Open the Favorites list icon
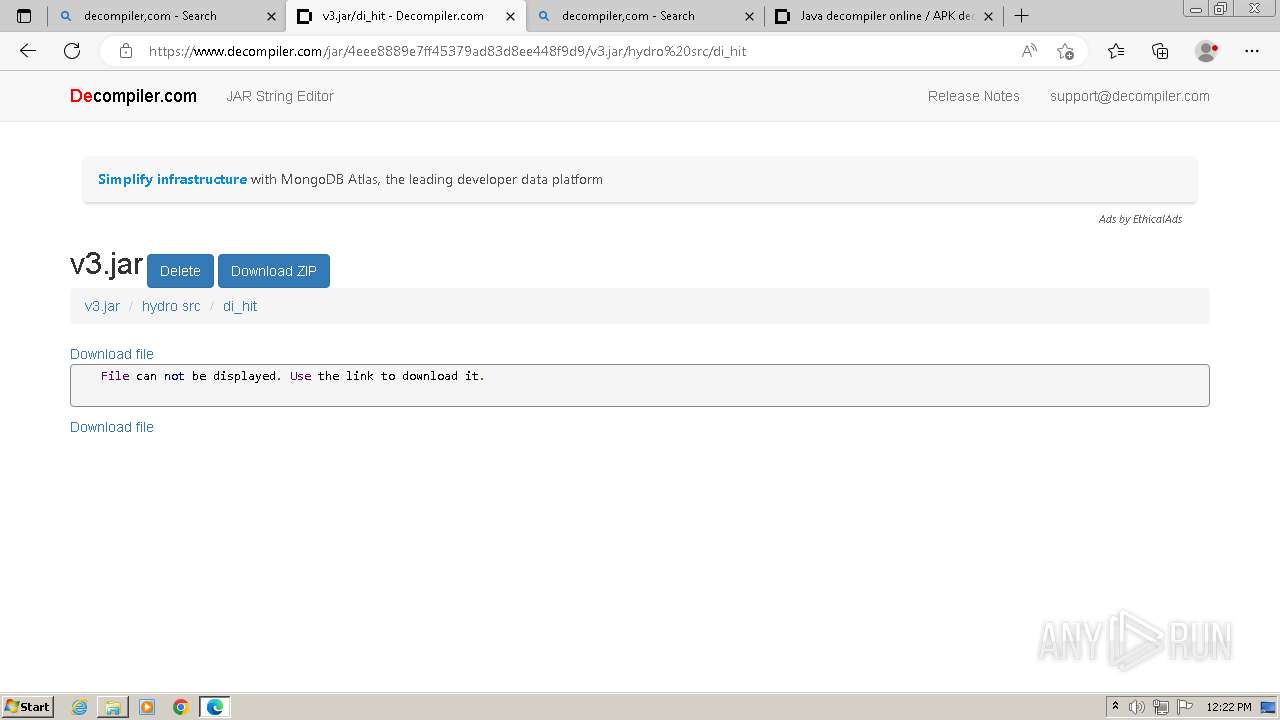 point(1116,51)
